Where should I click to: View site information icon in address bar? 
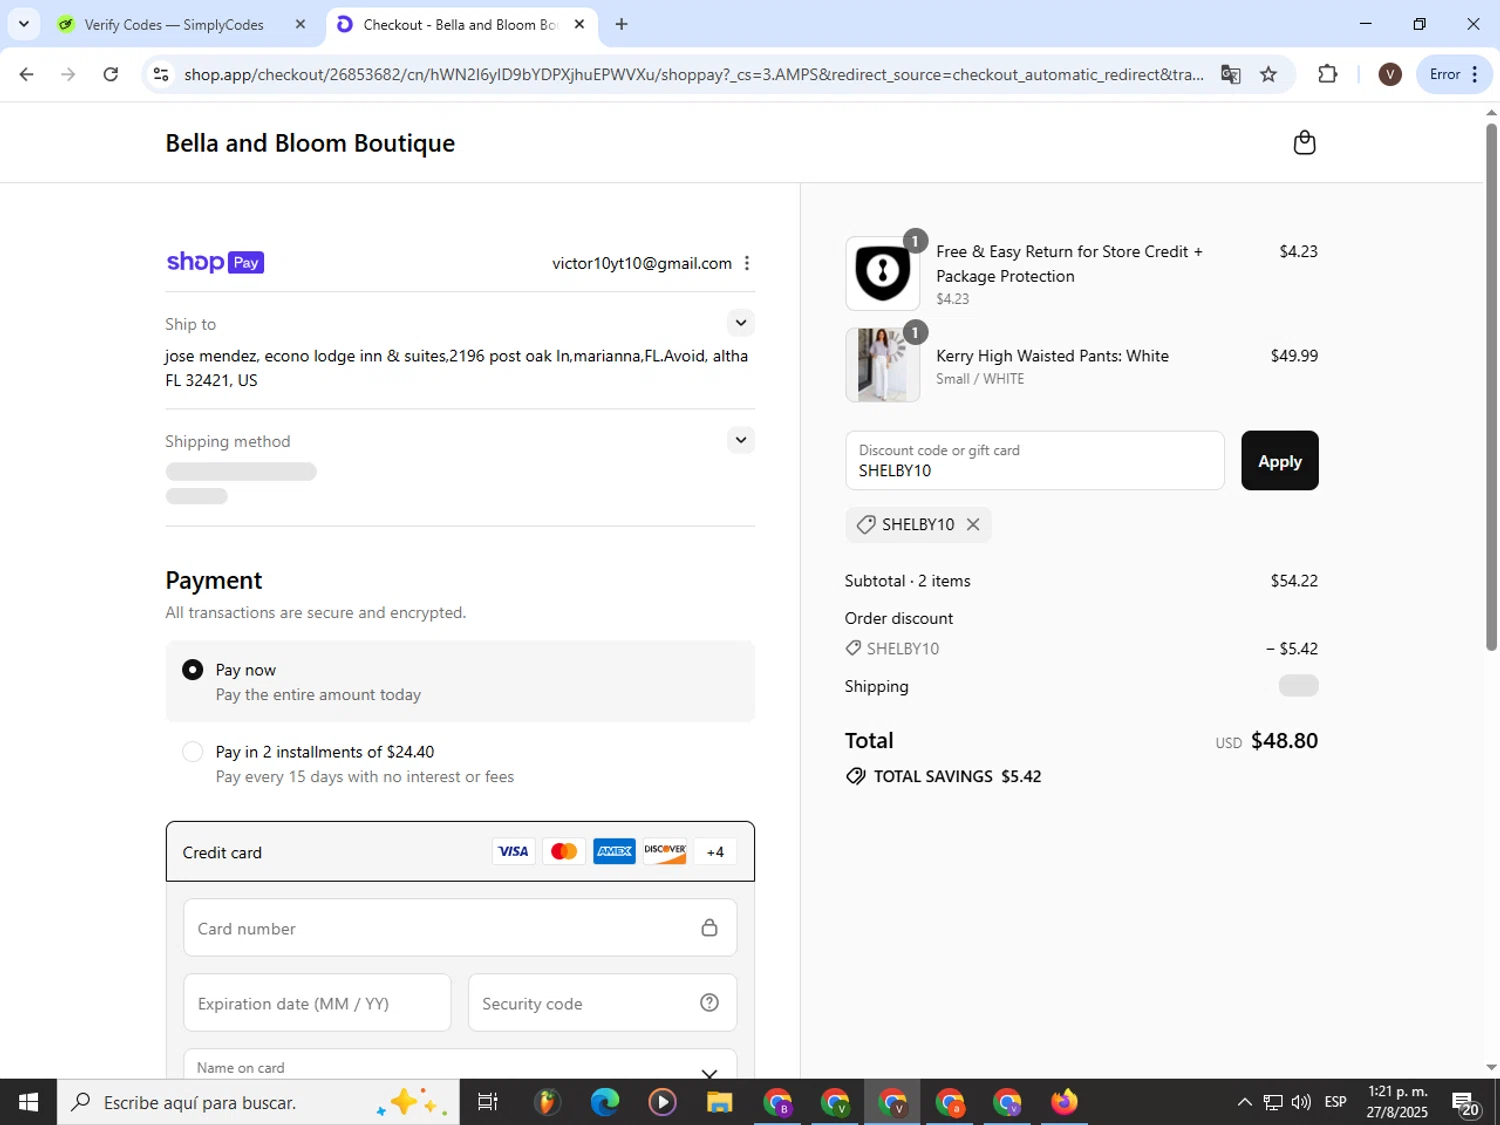161,74
